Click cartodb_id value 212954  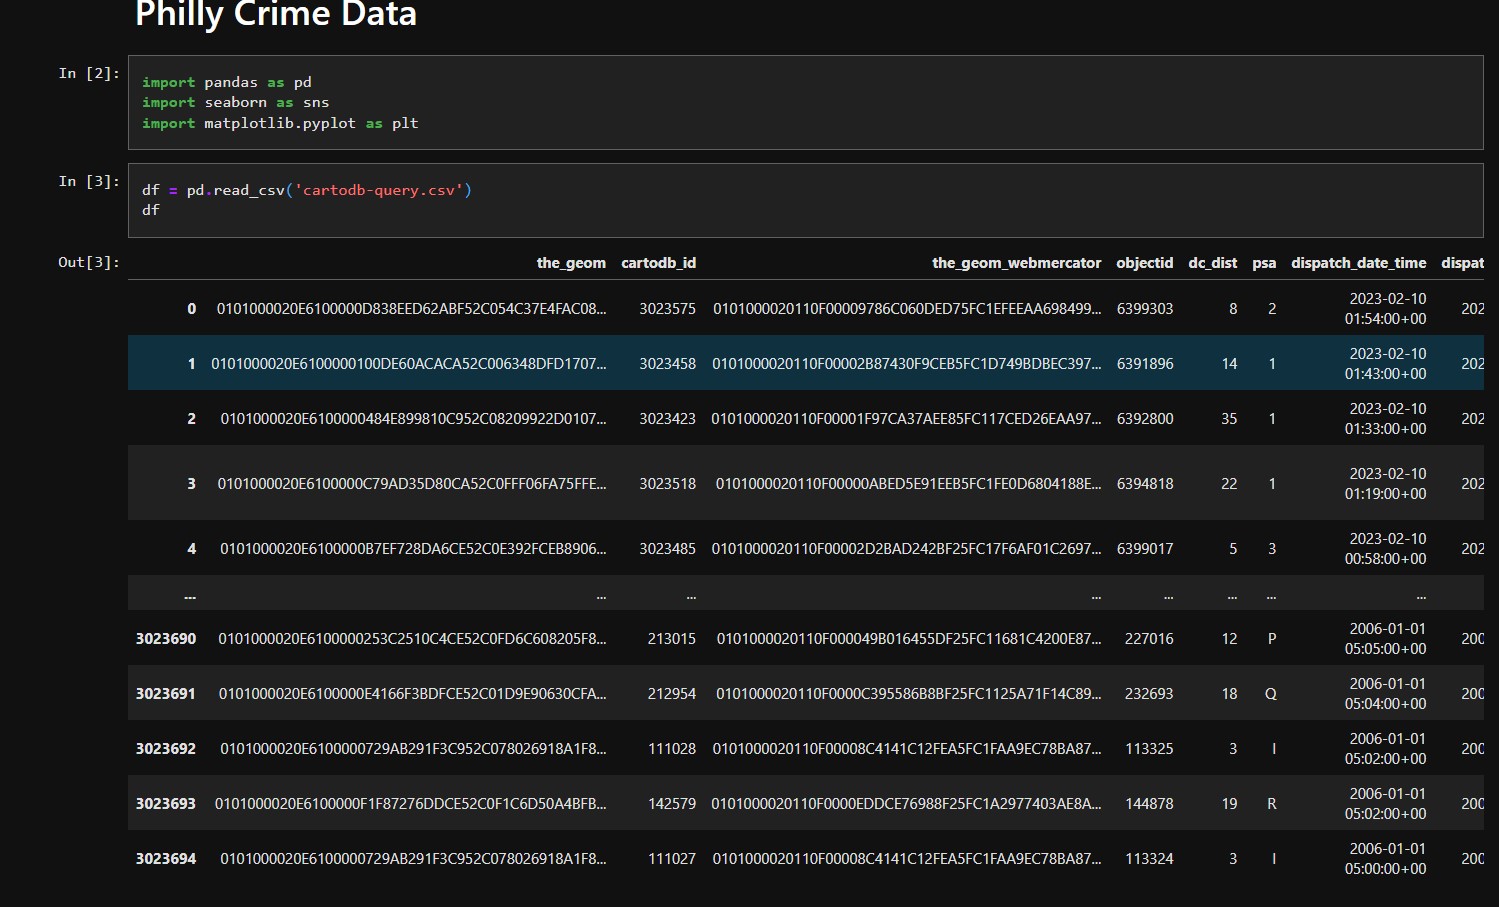pyautogui.click(x=671, y=694)
